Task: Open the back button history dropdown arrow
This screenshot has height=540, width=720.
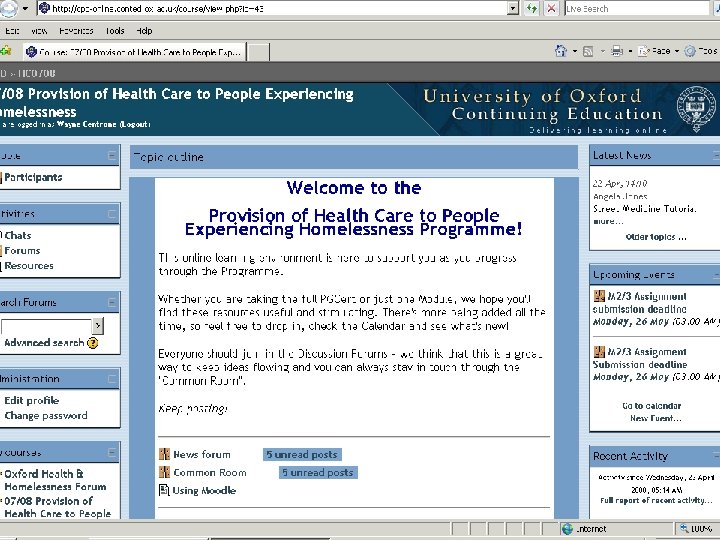Action: (x=25, y=8)
